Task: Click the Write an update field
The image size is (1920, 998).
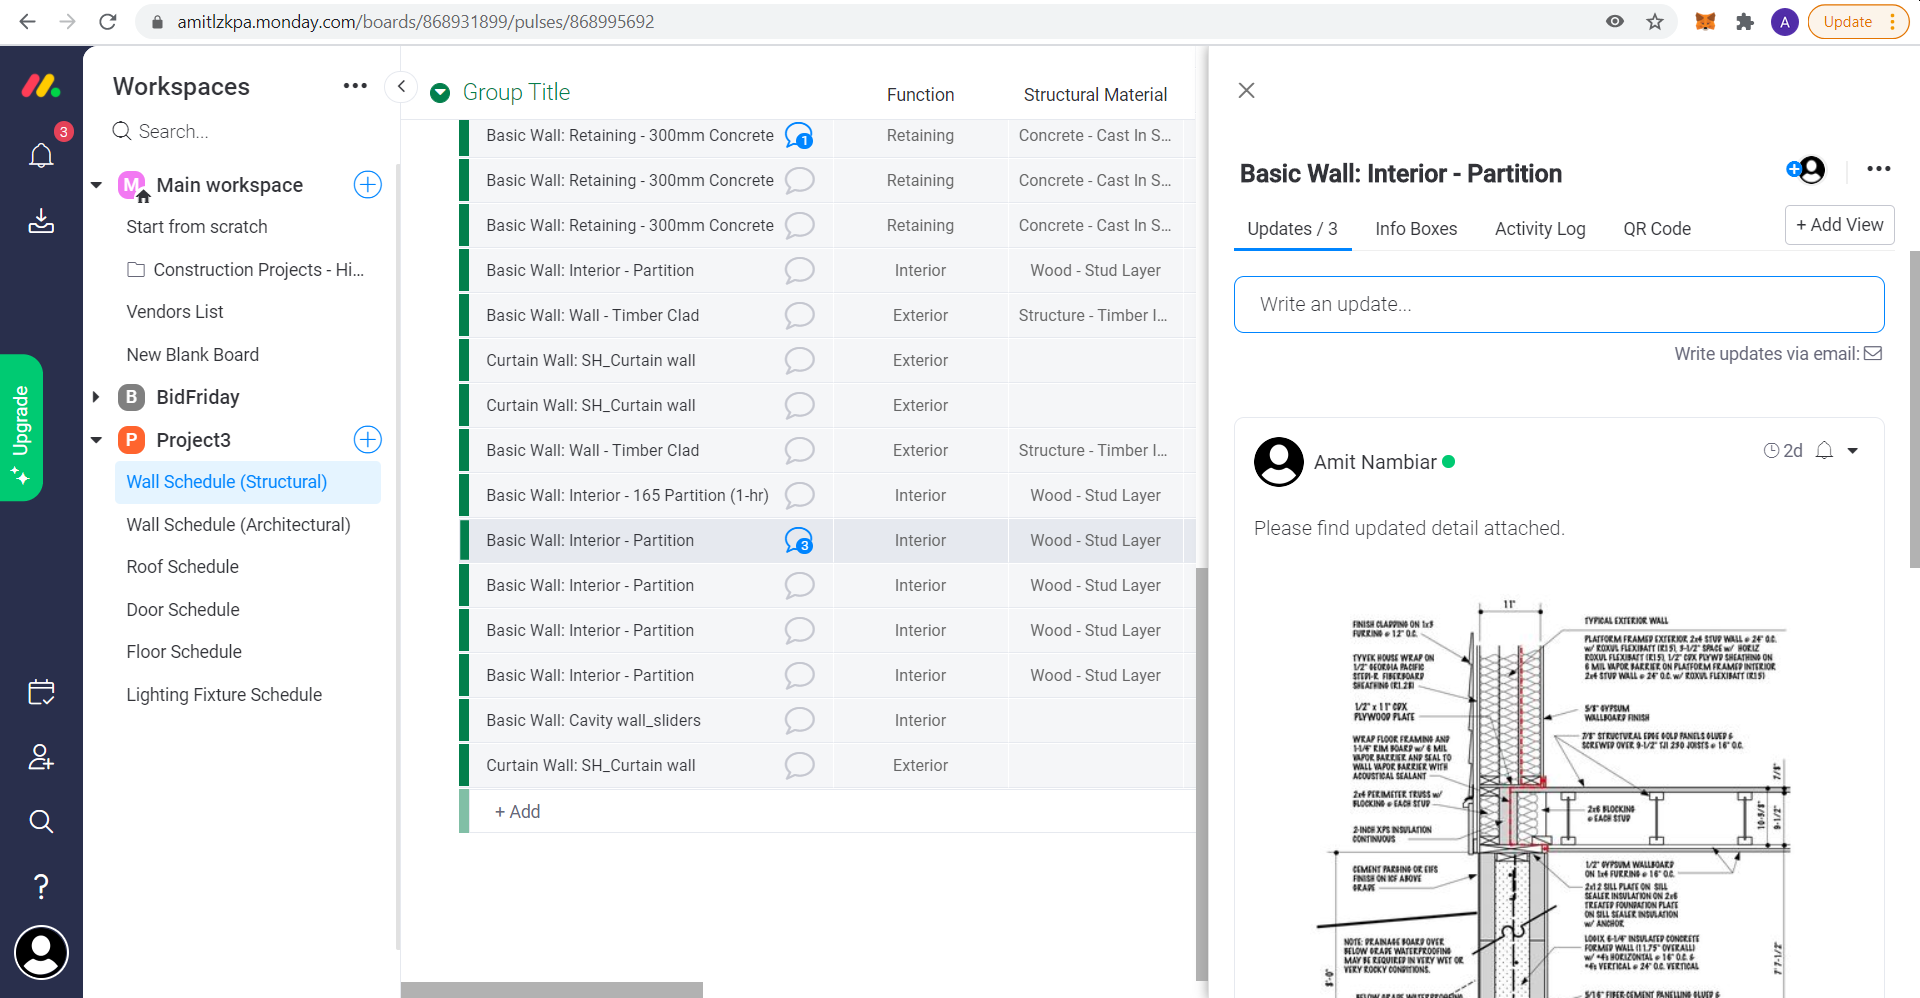Action: coord(1559,304)
